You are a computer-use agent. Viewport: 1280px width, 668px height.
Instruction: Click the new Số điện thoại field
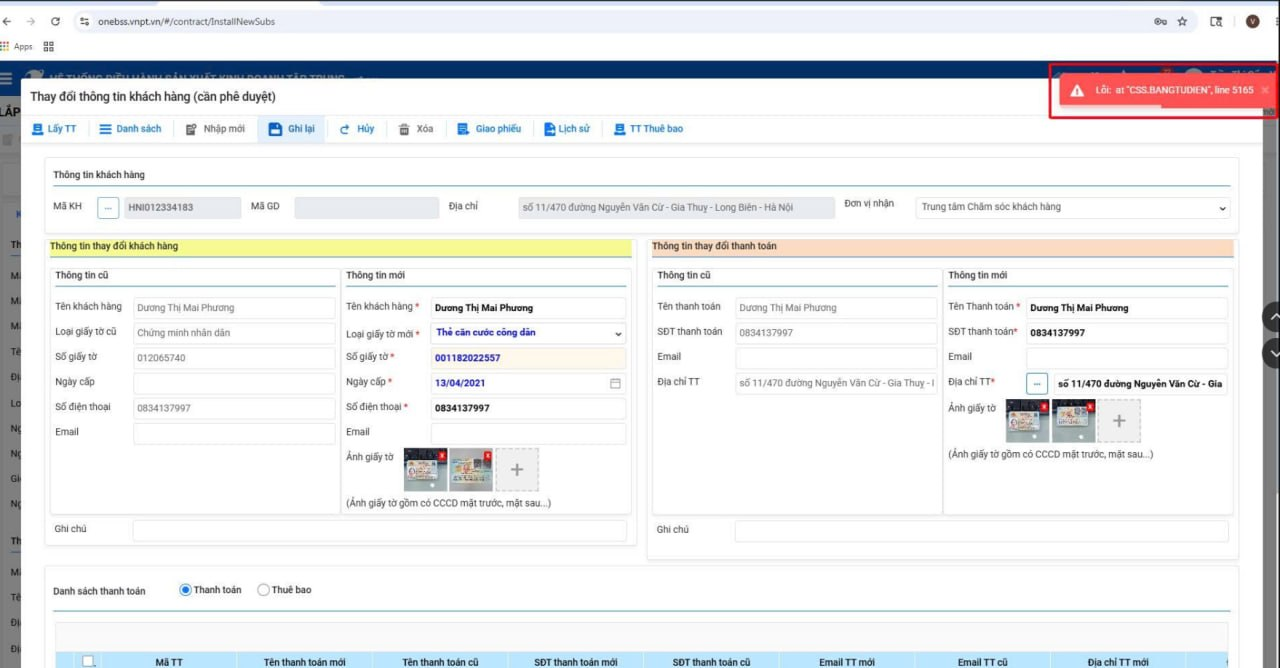click(x=528, y=408)
